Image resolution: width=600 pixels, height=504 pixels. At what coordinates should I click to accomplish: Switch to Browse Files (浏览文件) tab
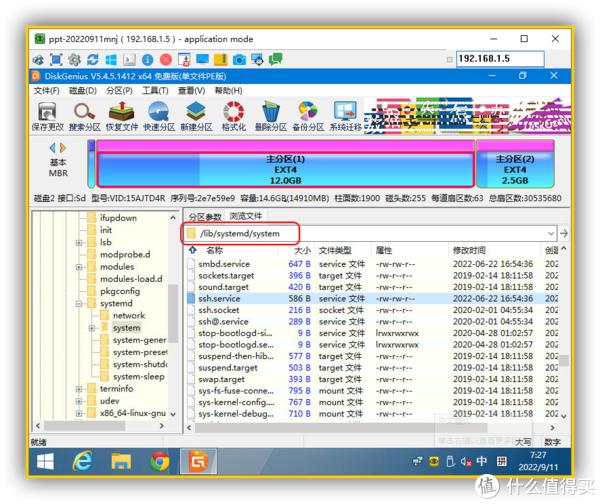pyautogui.click(x=246, y=216)
